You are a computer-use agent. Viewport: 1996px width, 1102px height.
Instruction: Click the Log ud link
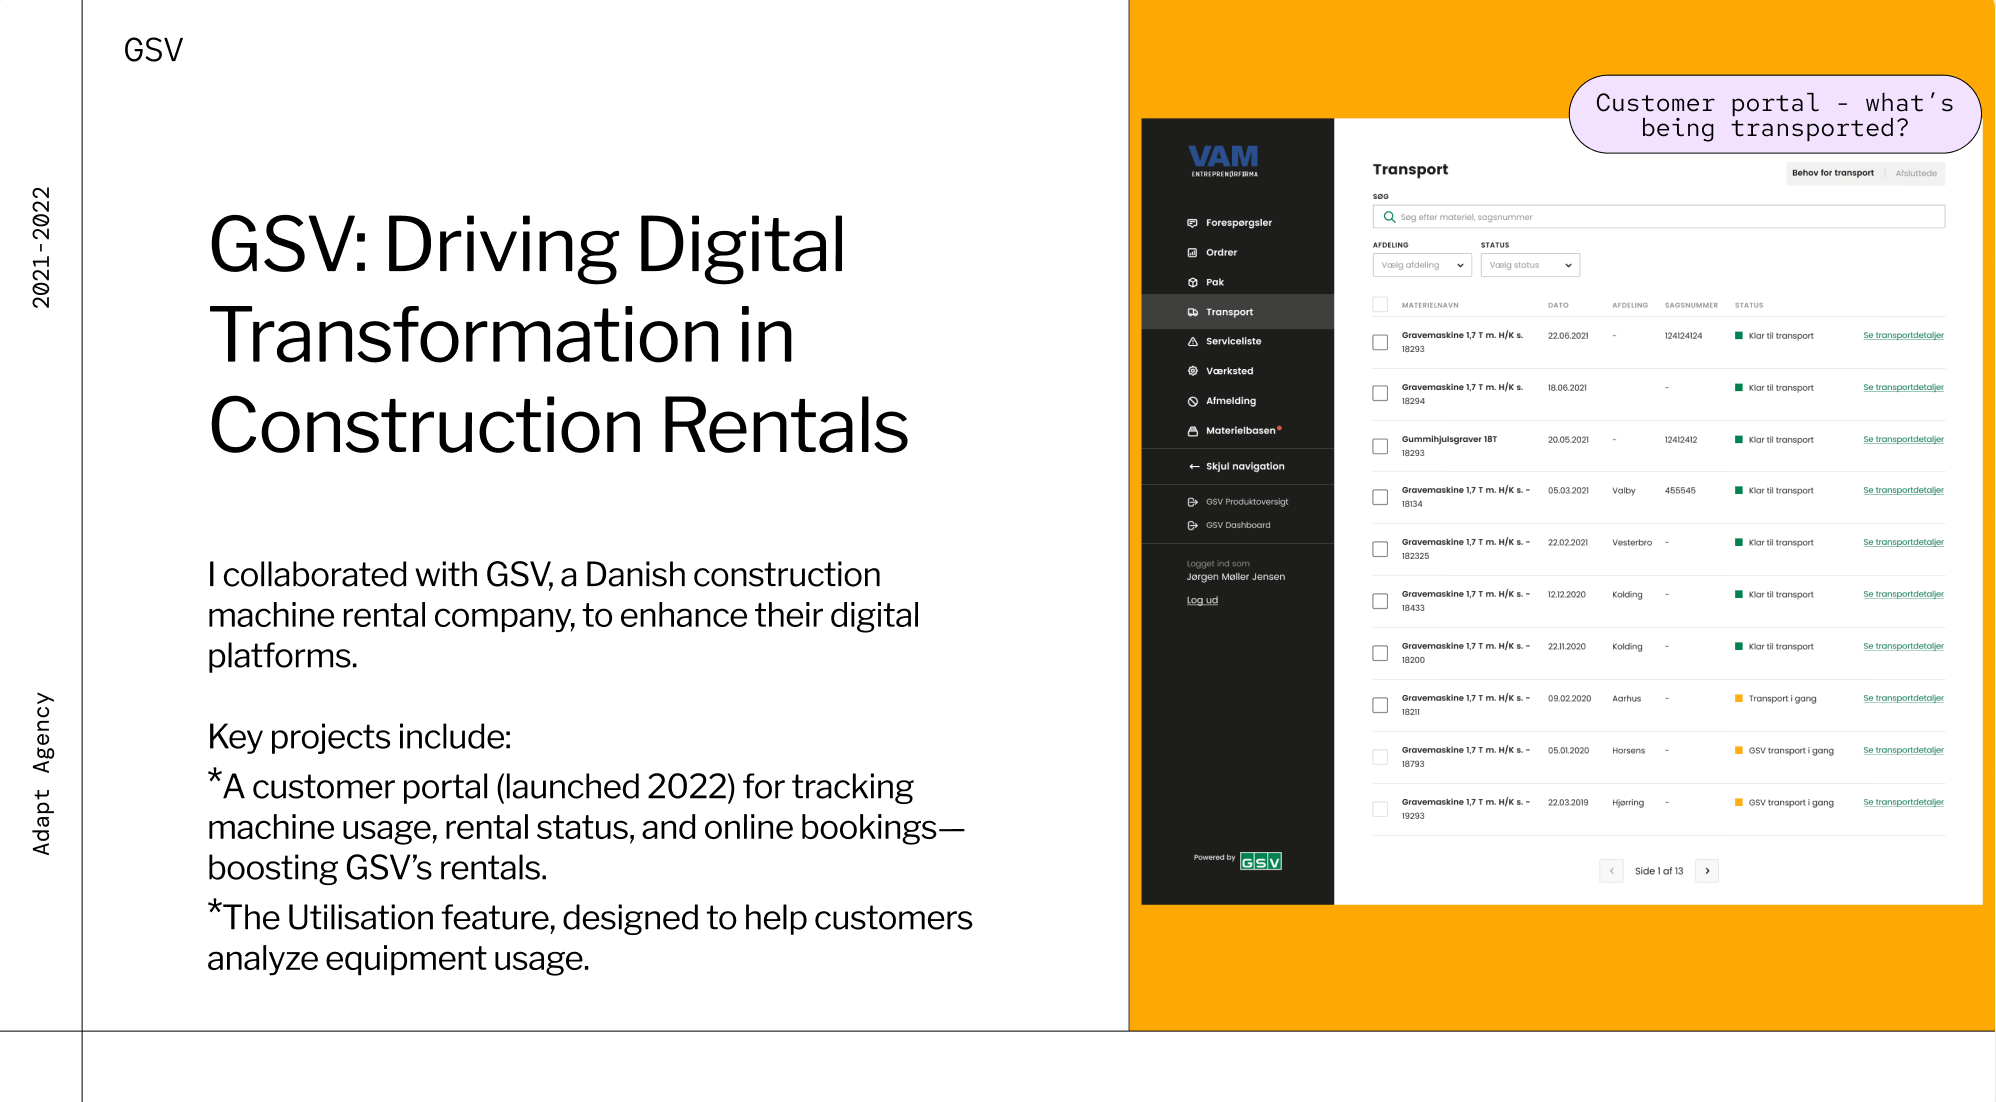tap(1202, 601)
